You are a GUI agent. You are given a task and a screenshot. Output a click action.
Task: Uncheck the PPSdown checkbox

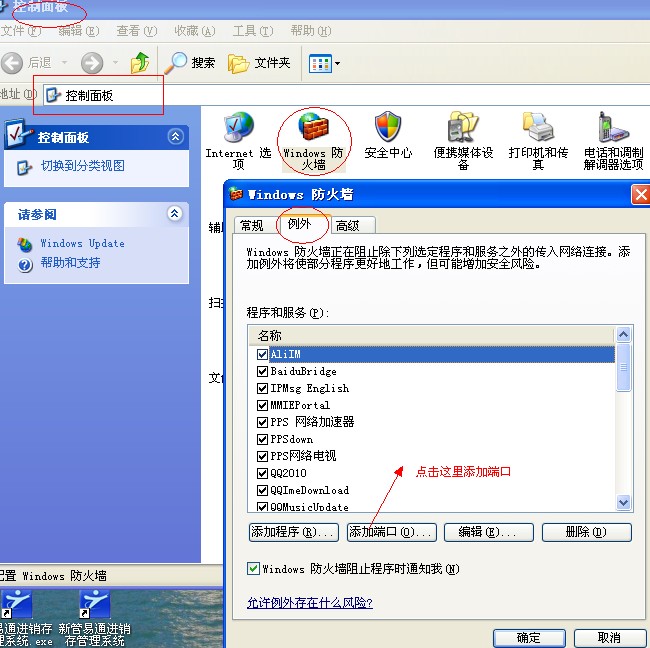pos(262,439)
